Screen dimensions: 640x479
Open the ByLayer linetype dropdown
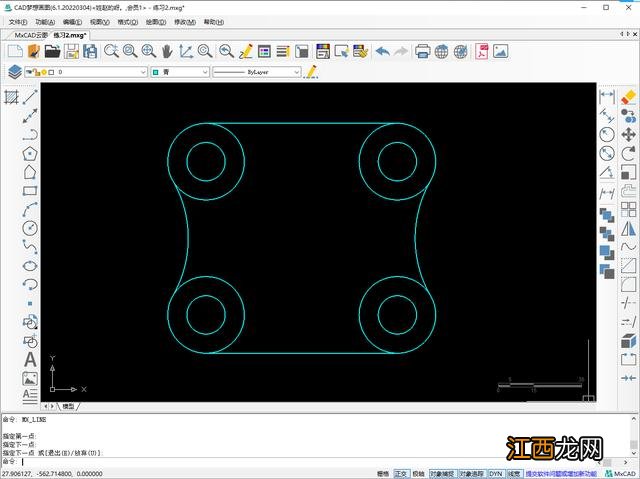pos(296,72)
